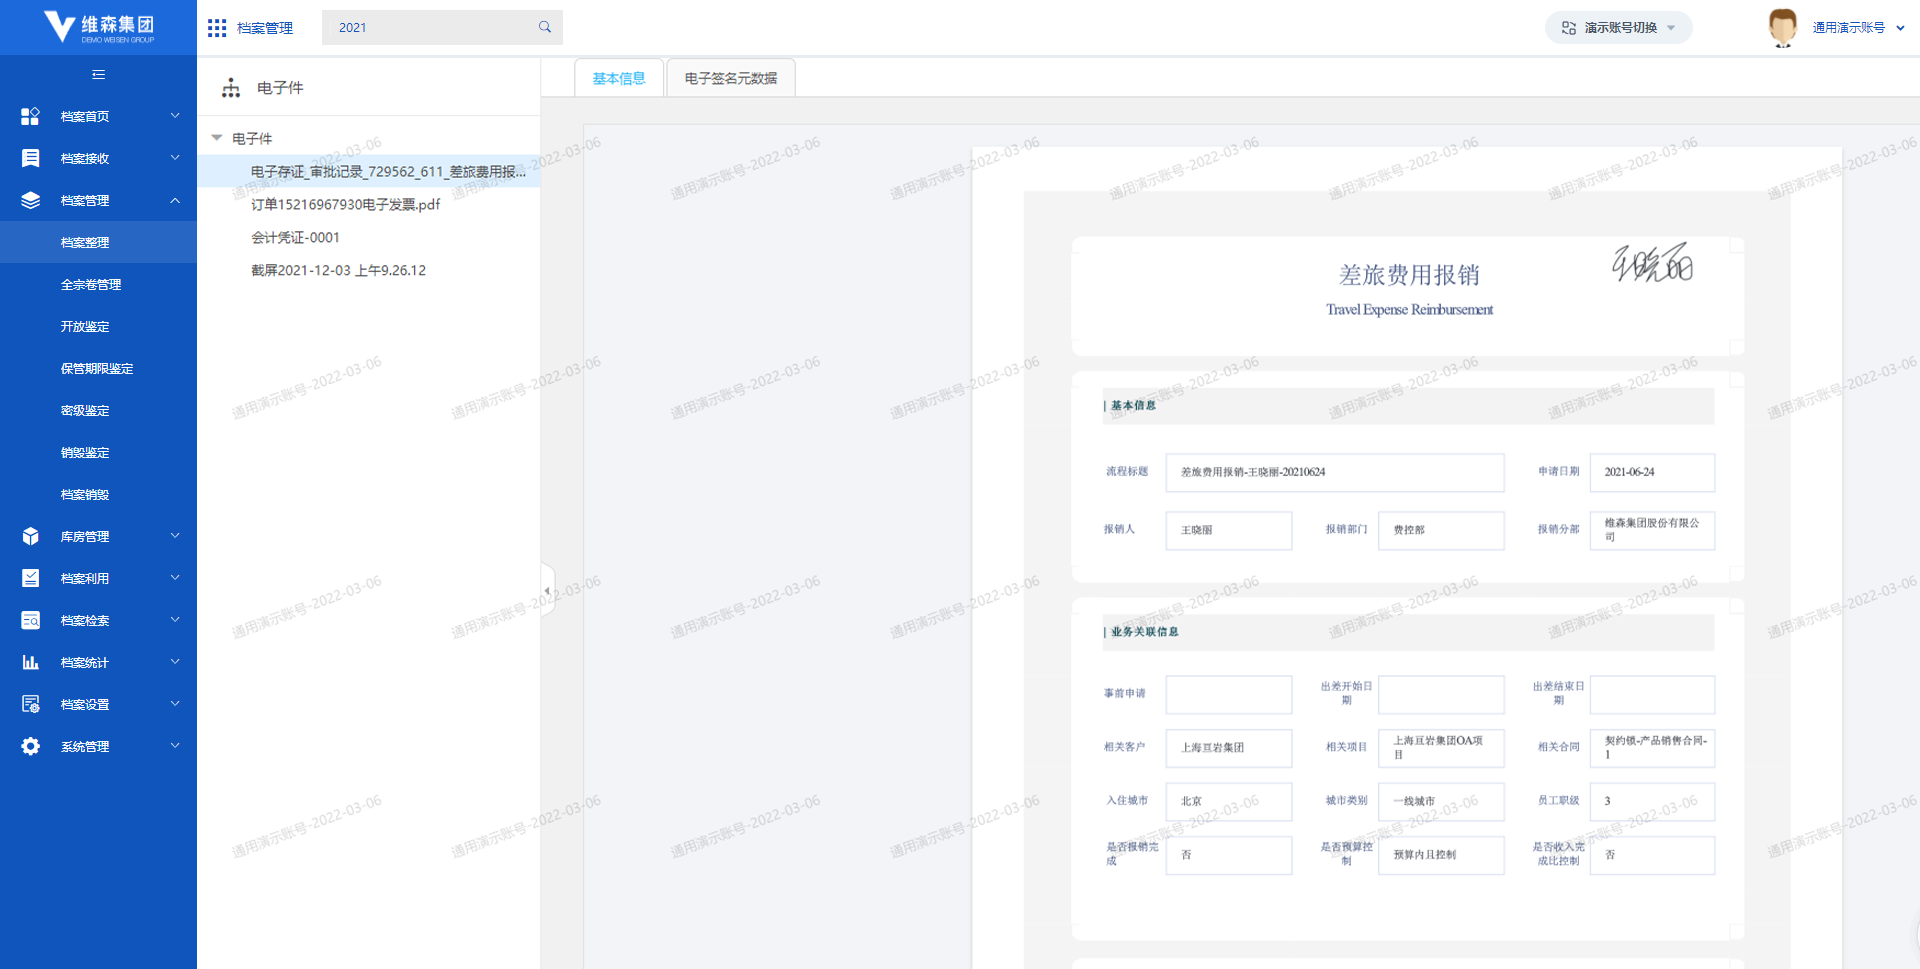Select 会计凭证-0001 in the file tree

295,237
